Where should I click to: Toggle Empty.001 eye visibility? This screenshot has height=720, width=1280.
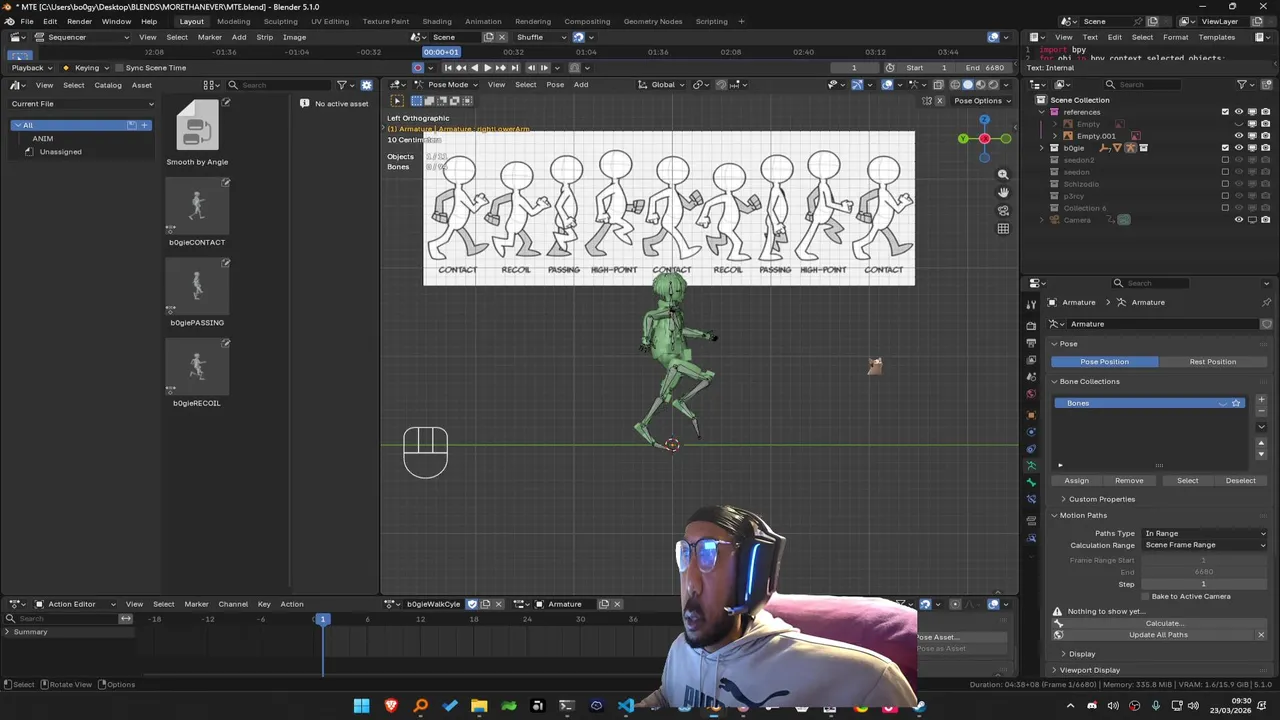tap(1239, 136)
